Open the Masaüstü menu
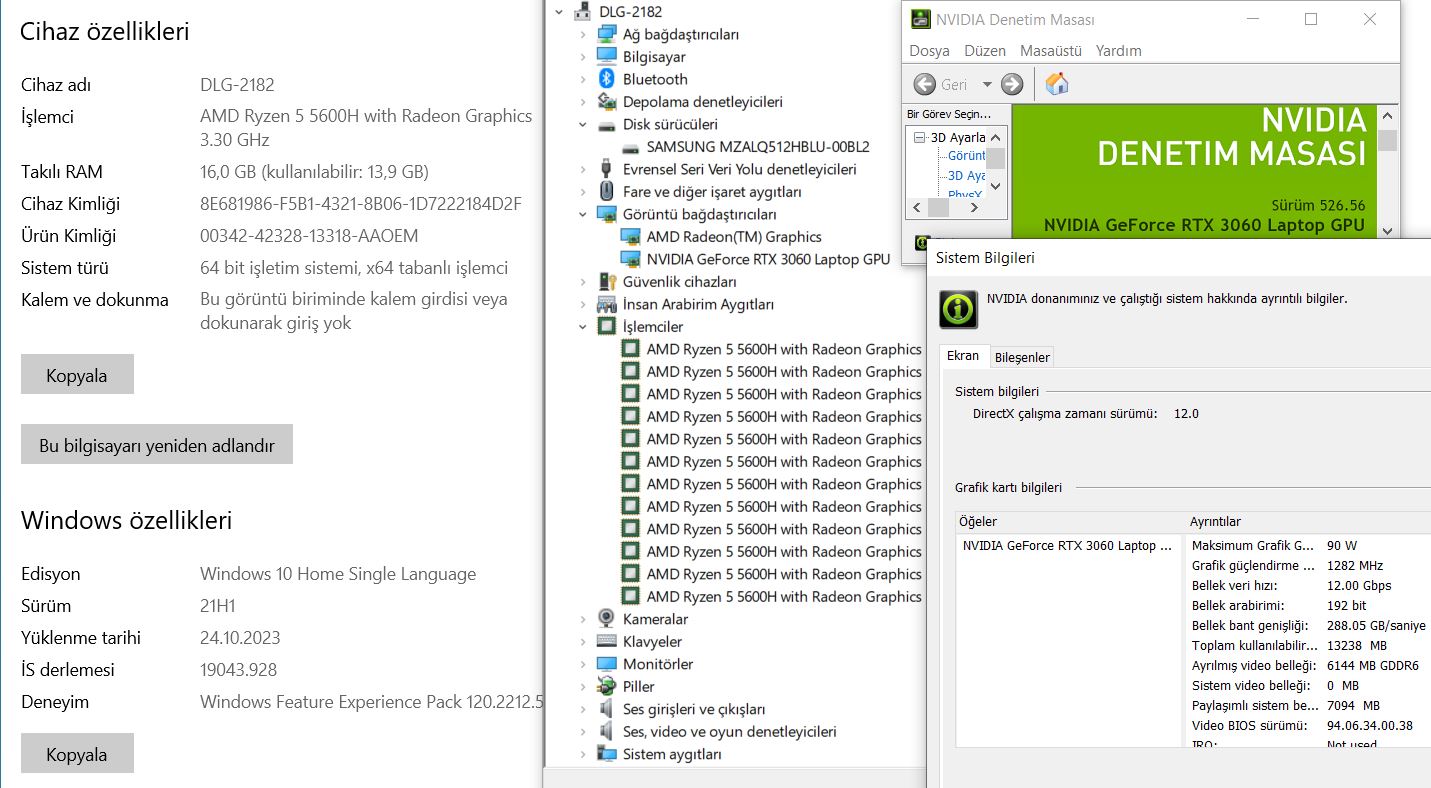Screen dimensions: 1431x788 click(1051, 50)
